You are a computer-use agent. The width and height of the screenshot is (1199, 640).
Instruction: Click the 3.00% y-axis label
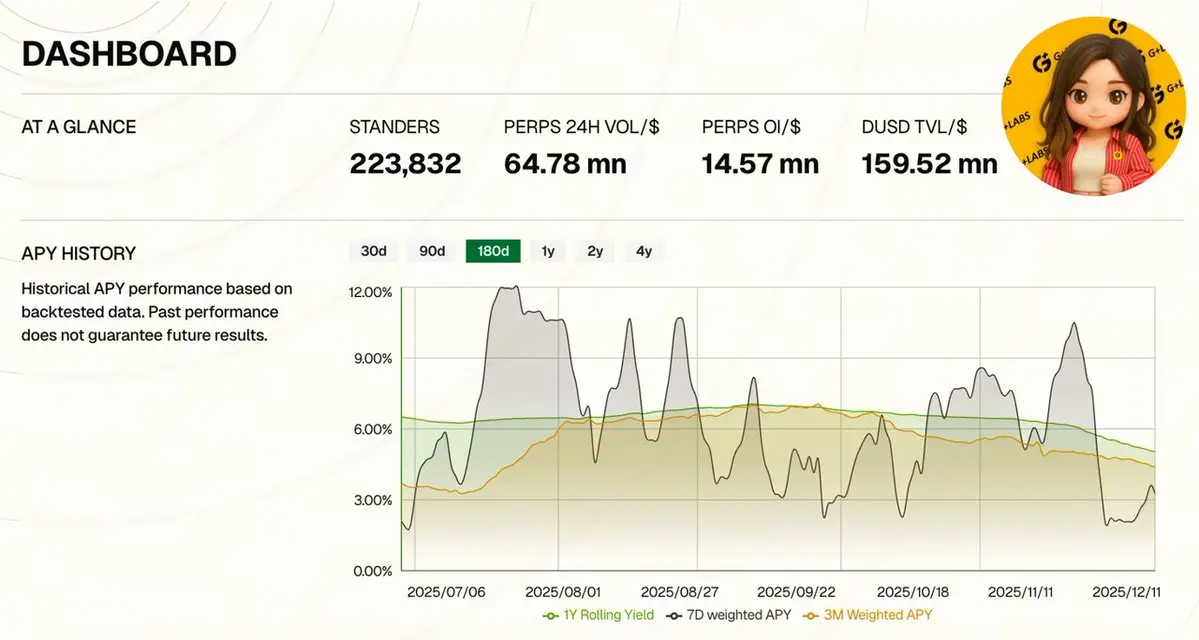[373, 500]
